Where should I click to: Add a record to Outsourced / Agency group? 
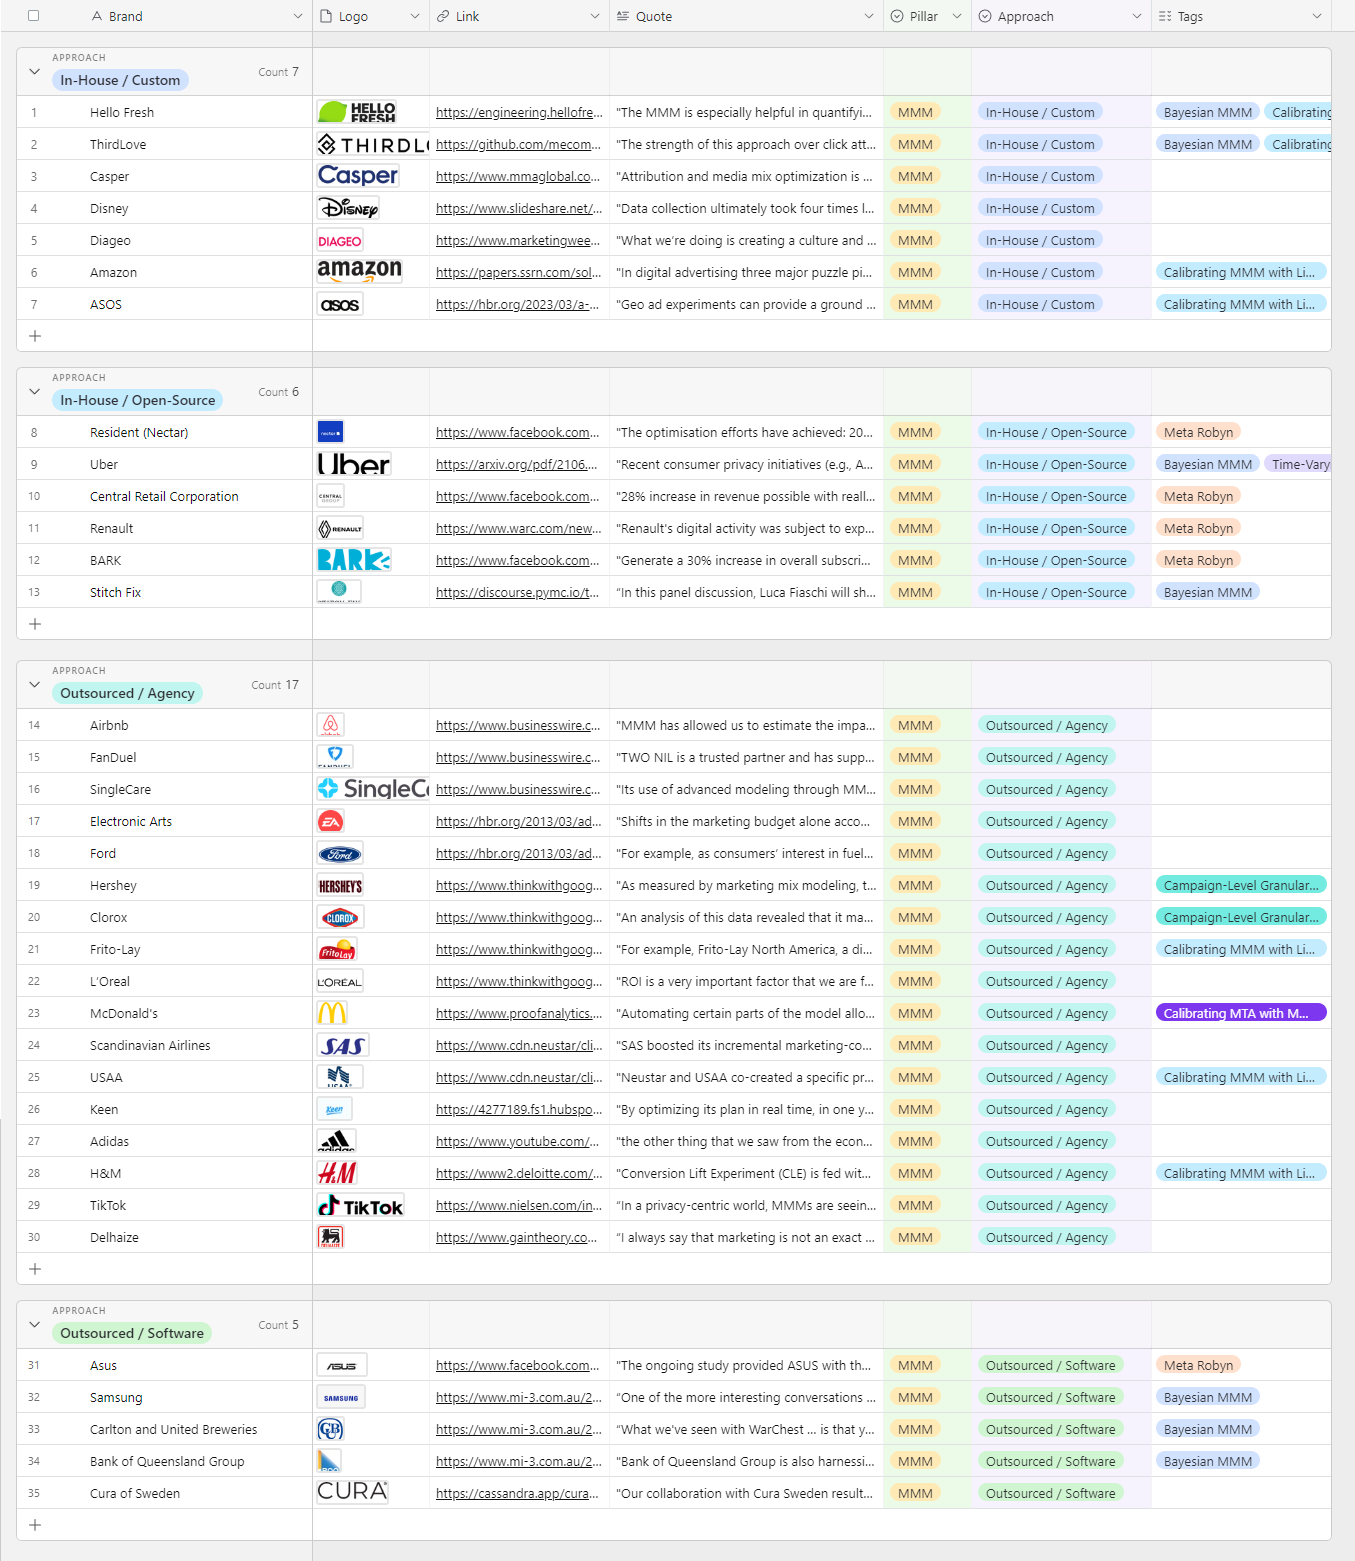point(35,1269)
